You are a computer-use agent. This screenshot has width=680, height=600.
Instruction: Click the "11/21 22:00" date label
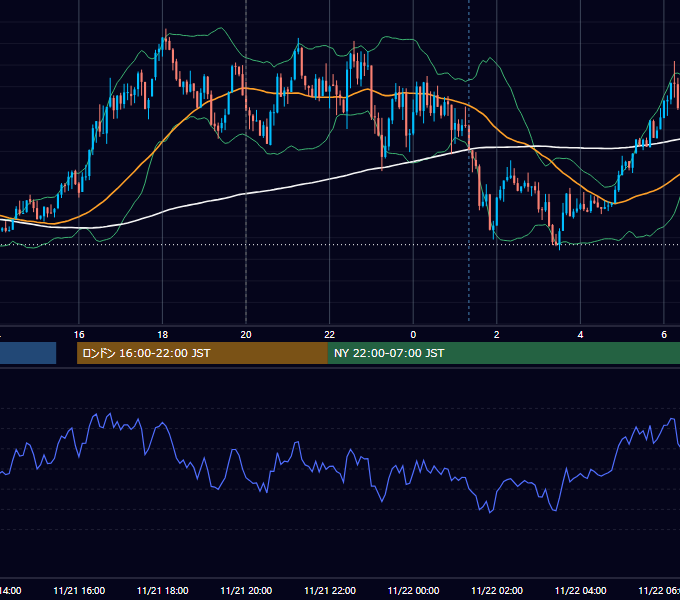pos(330,591)
